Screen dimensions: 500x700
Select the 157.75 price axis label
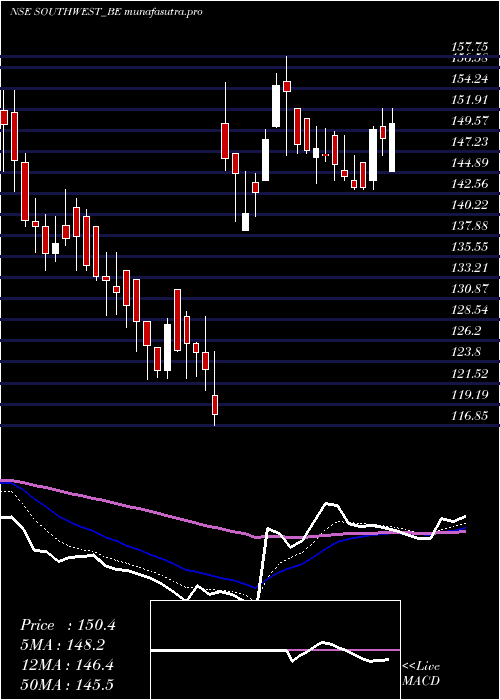click(469, 47)
